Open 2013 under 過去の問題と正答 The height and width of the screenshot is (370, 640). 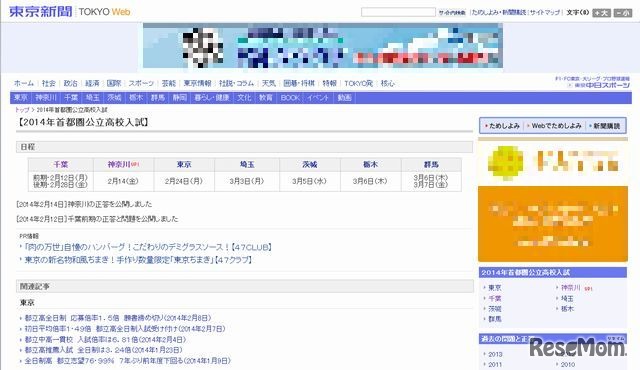point(495,354)
